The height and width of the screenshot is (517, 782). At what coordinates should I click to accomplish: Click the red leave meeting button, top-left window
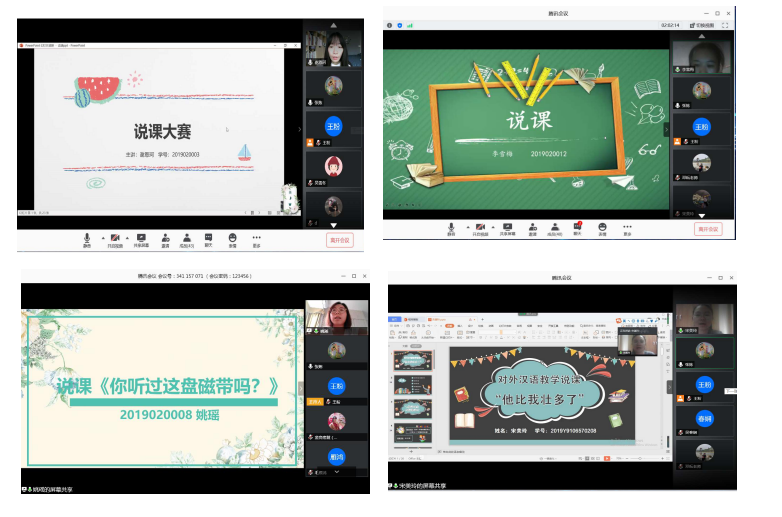(340, 240)
